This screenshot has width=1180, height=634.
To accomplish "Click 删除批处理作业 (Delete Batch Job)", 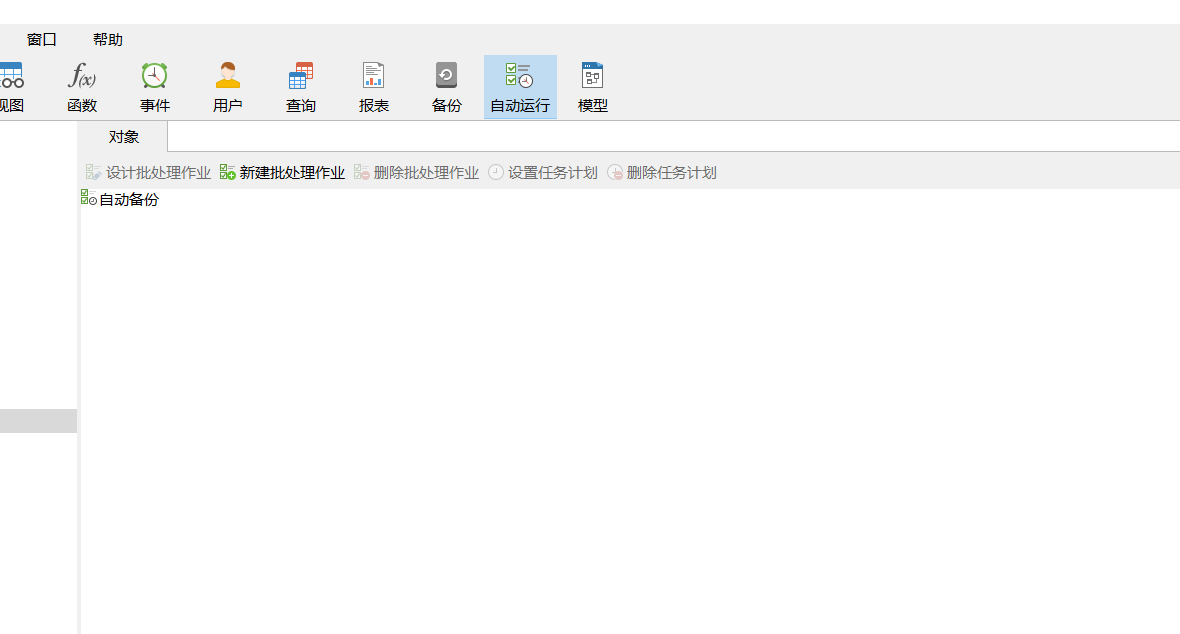I will point(416,173).
